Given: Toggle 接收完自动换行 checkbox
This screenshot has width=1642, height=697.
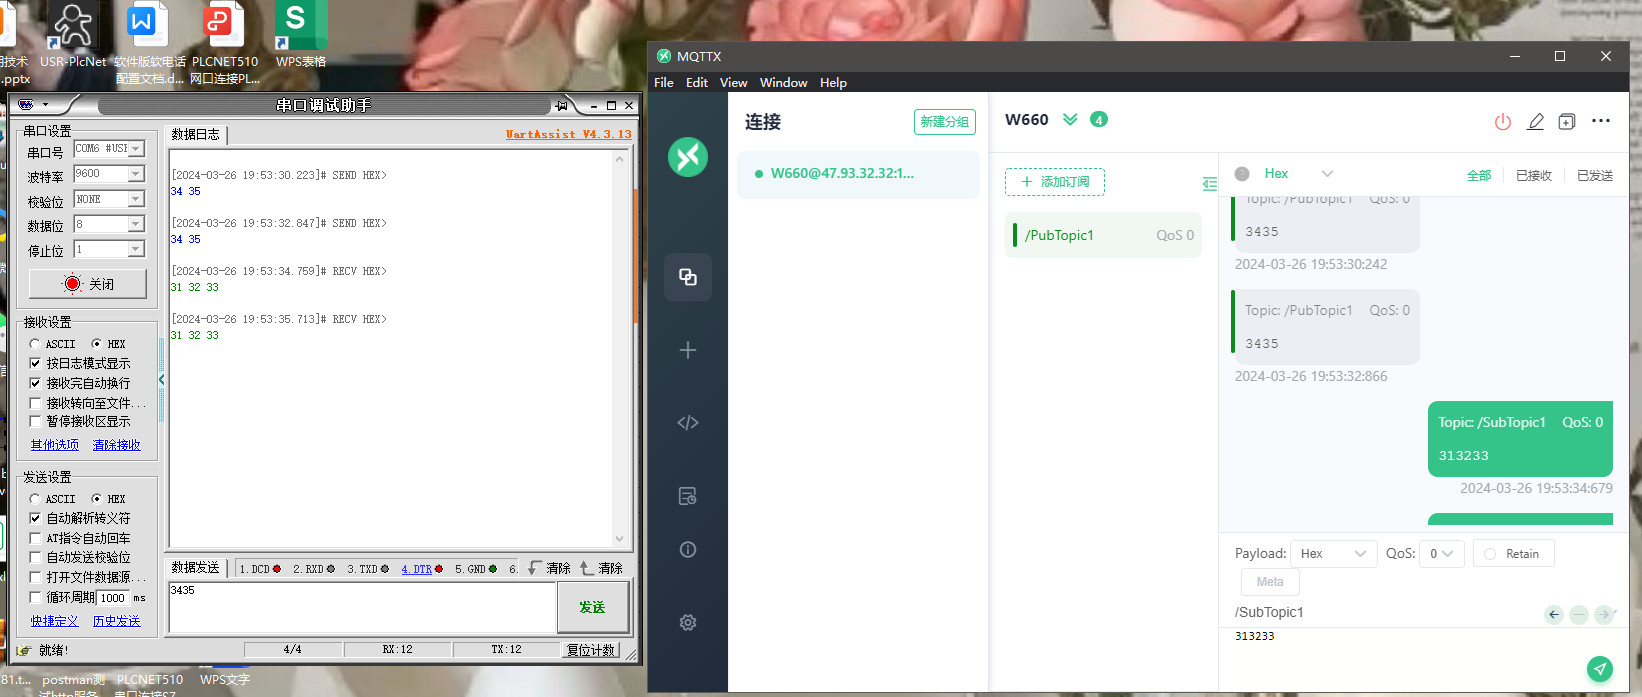Looking at the screenshot, I should coord(36,383).
